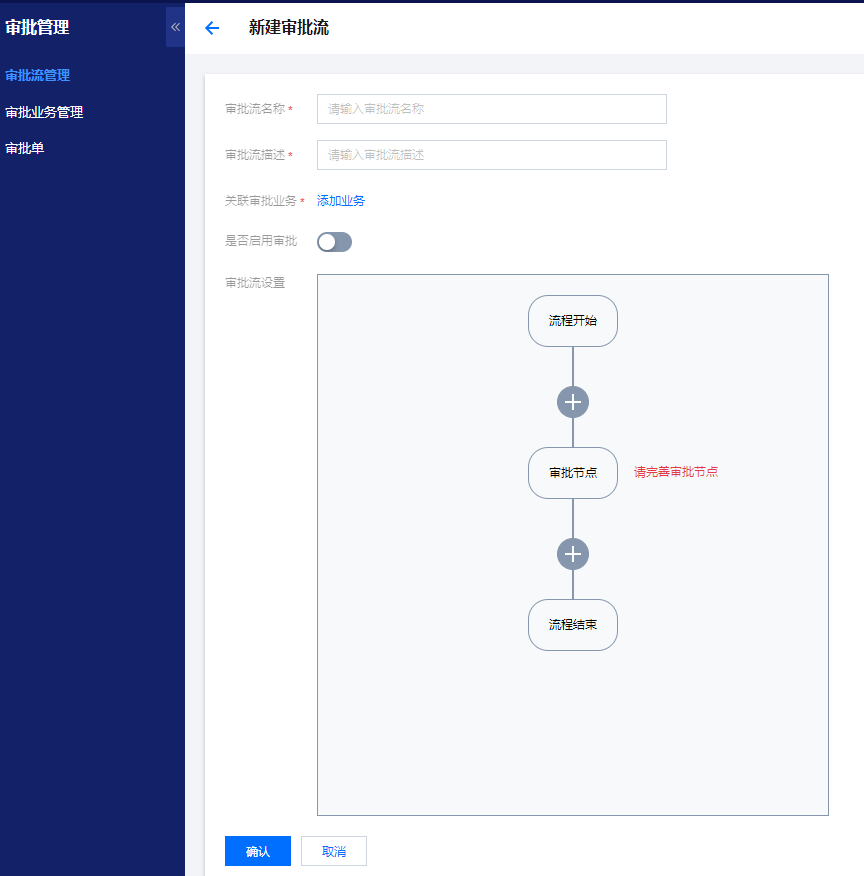Screen dimensions: 864x876
Task: Open the 审批单 sidebar item
Action: 25,148
